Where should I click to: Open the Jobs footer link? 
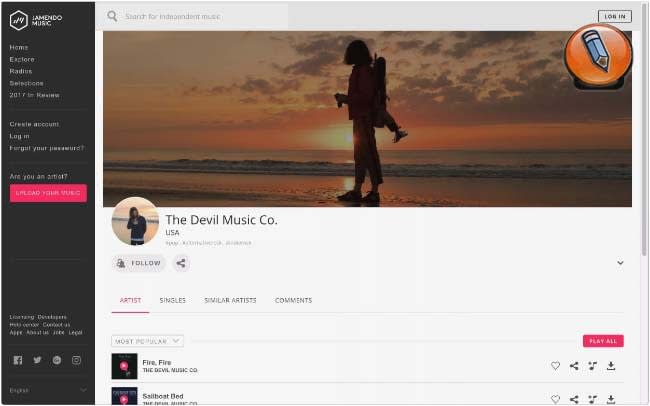(x=58, y=333)
